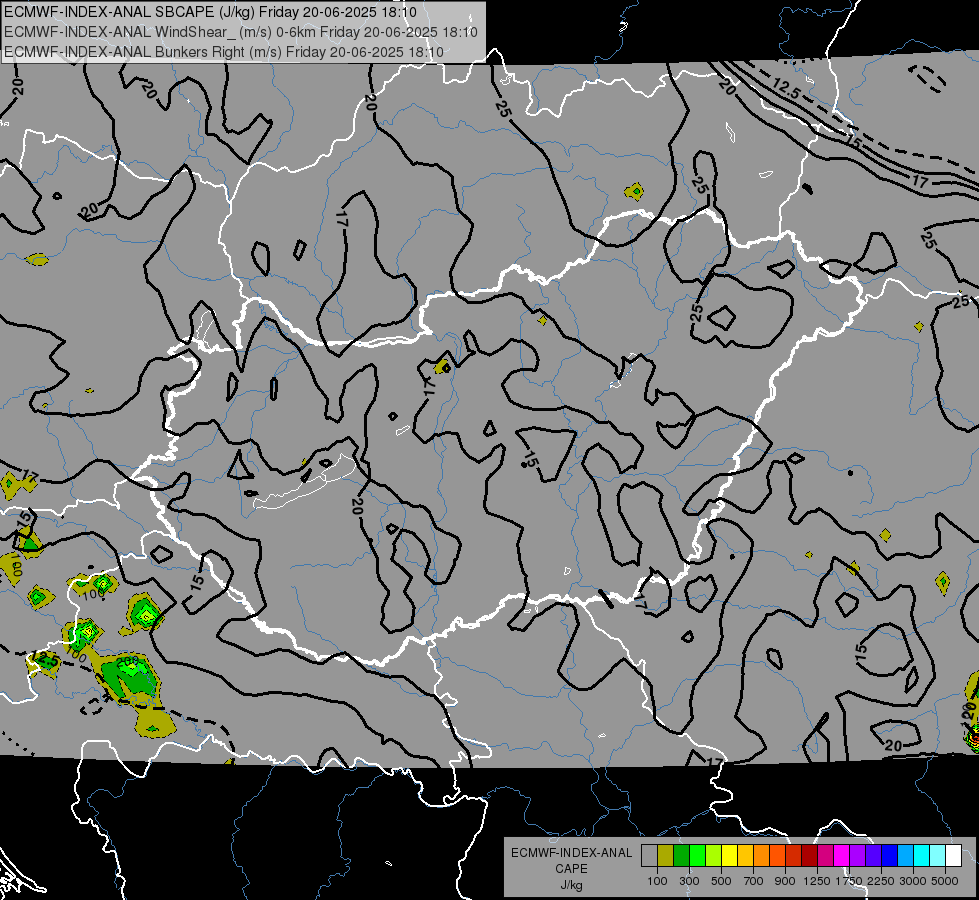Click the 700 legend value
Image resolution: width=979 pixels, height=900 pixels.
(754, 881)
